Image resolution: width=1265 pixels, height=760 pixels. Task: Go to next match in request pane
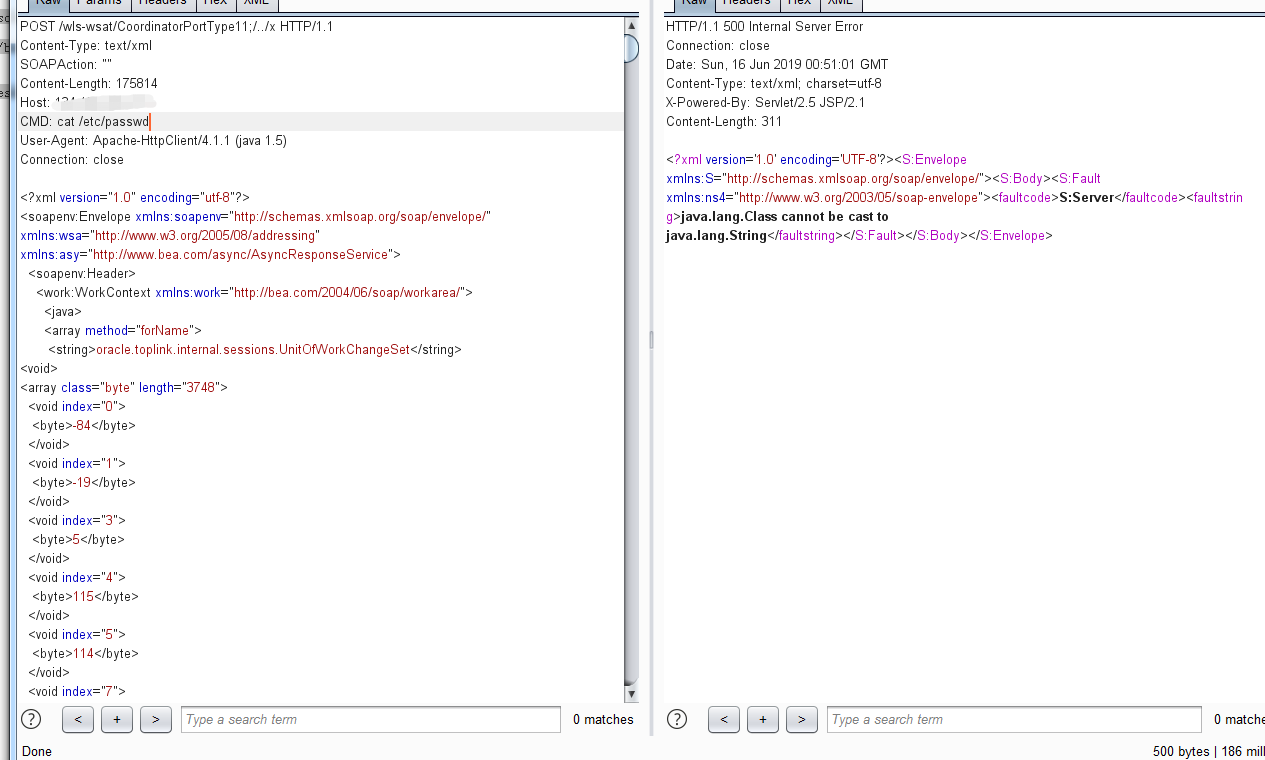pos(156,719)
